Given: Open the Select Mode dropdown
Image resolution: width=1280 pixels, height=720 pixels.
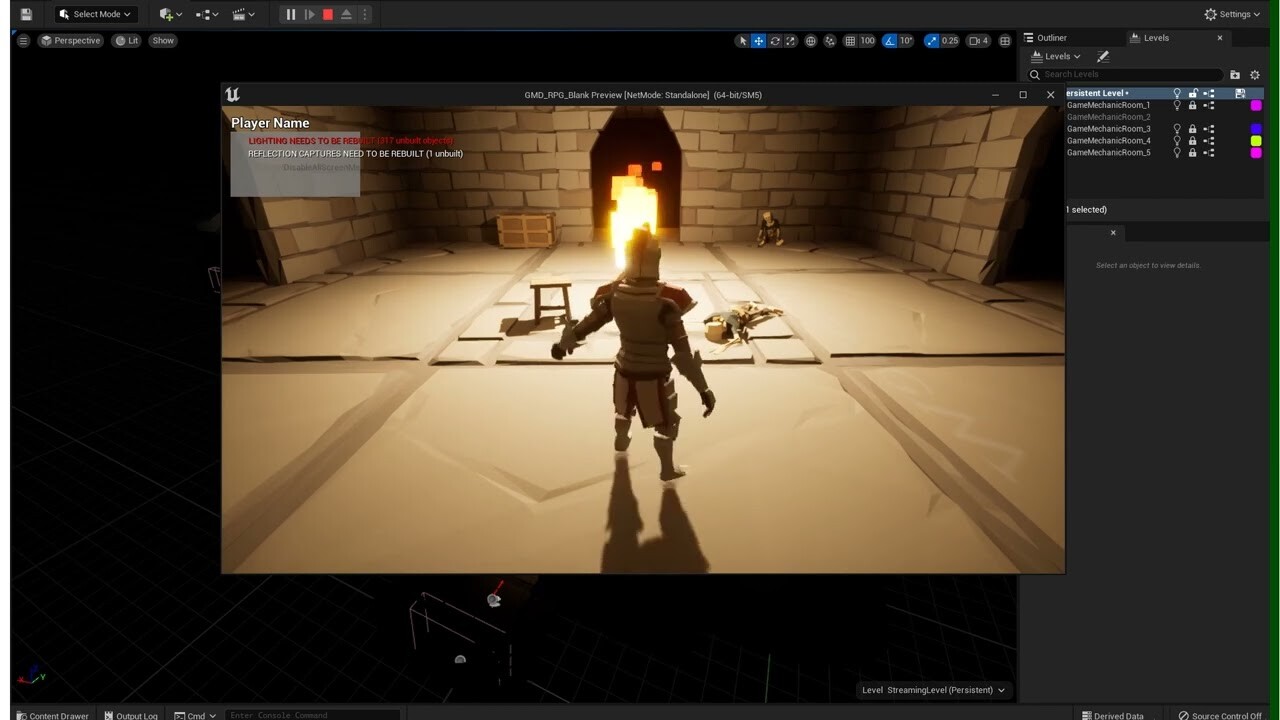Looking at the screenshot, I should pyautogui.click(x=95, y=14).
